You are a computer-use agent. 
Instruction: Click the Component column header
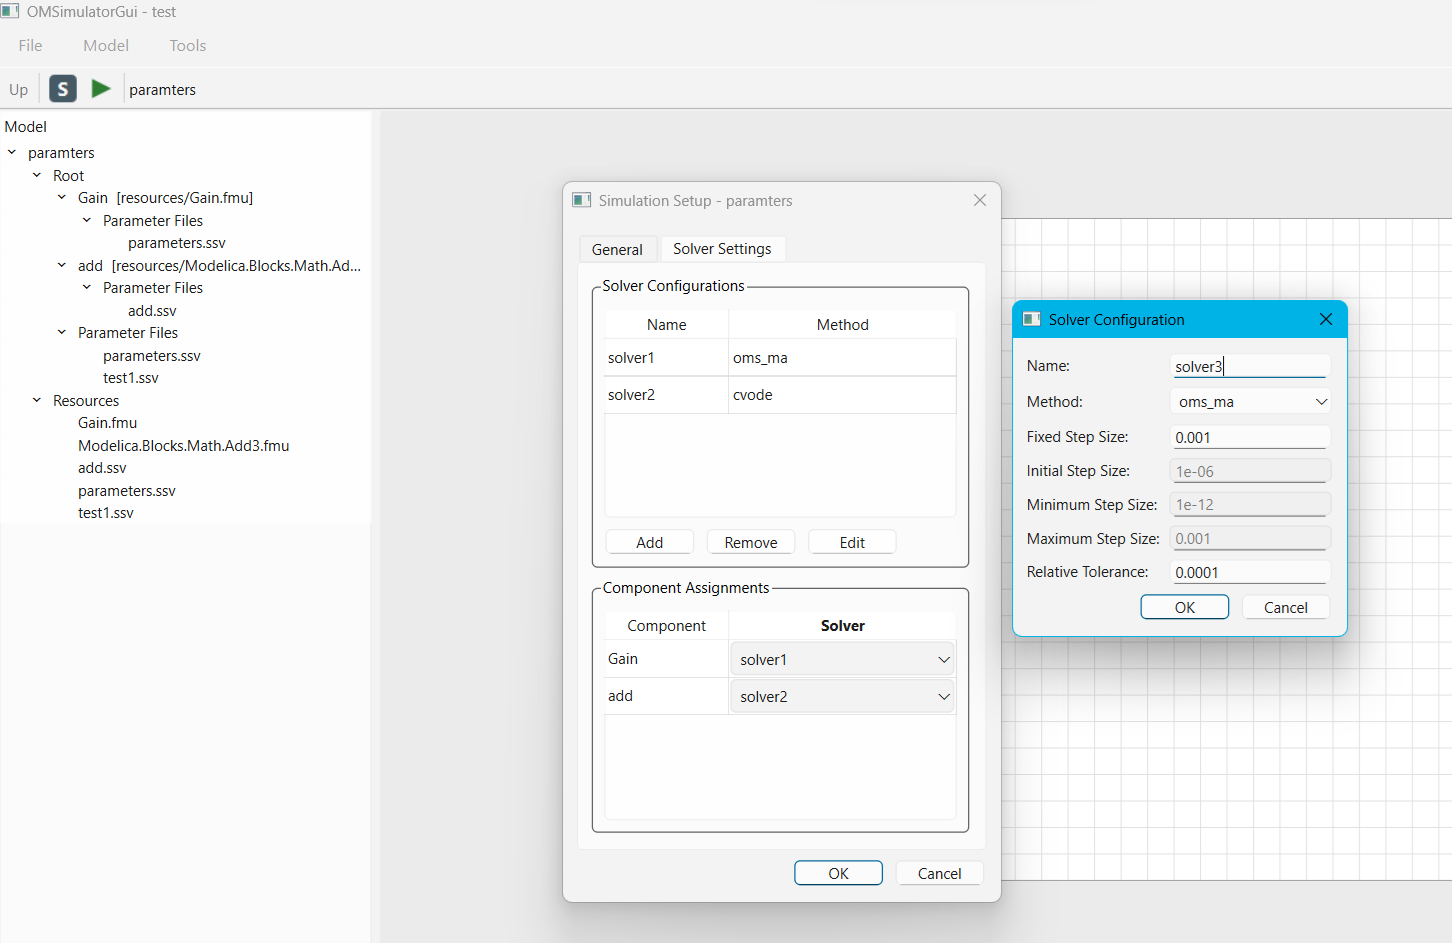click(x=667, y=626)
